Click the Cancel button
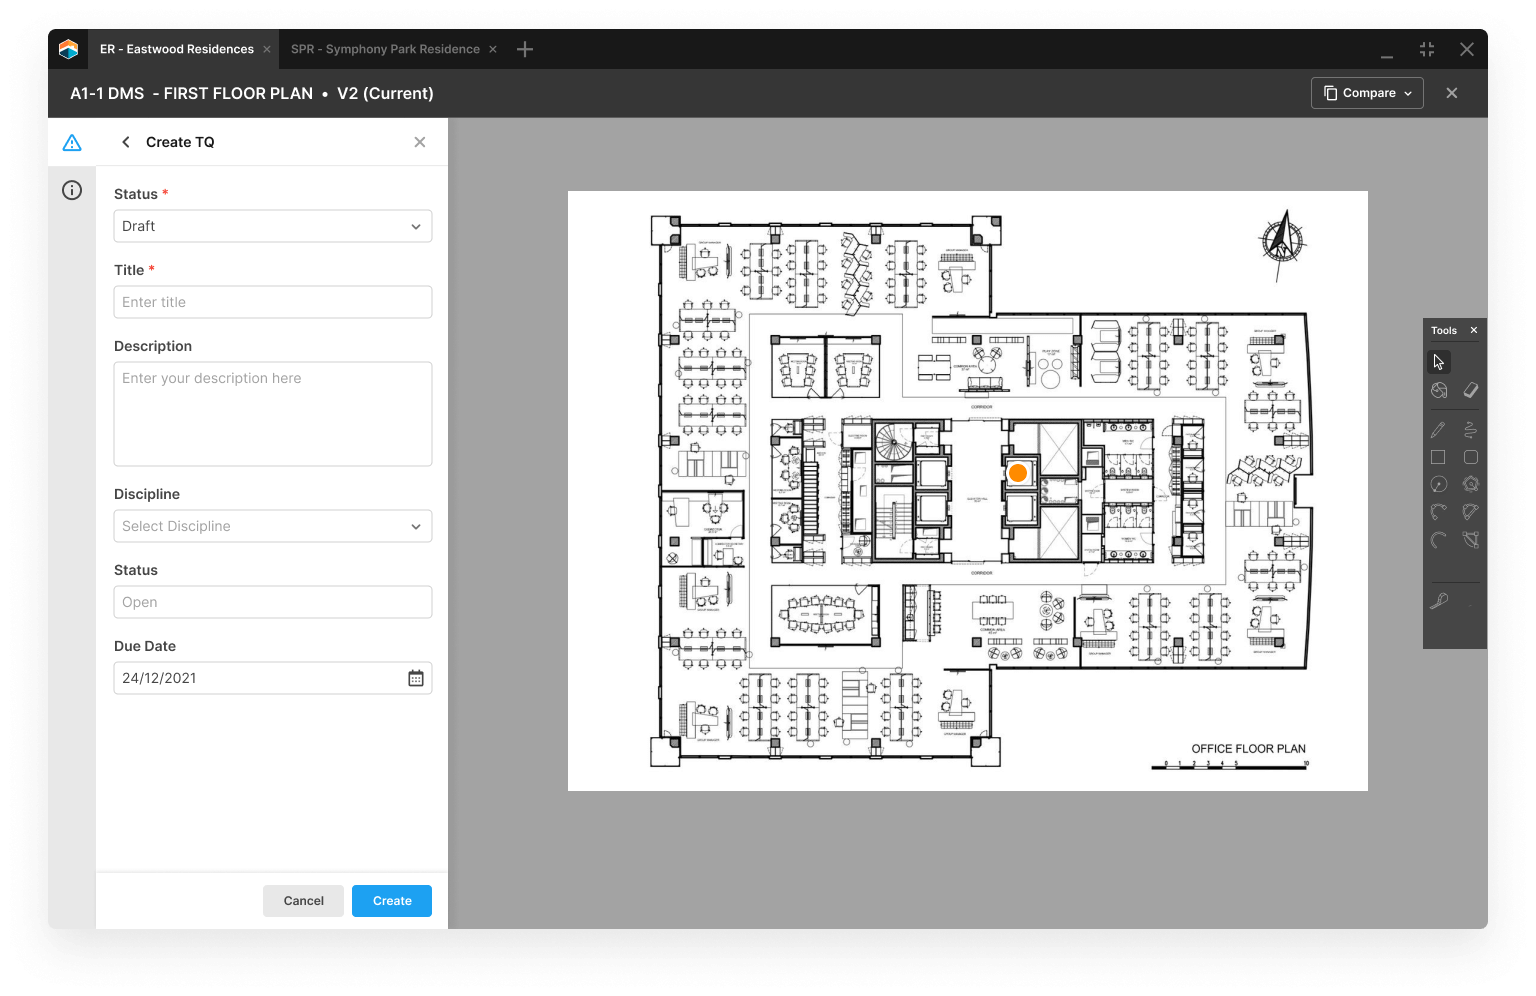This screenshot has width=1536, height=996. [303, 901]
